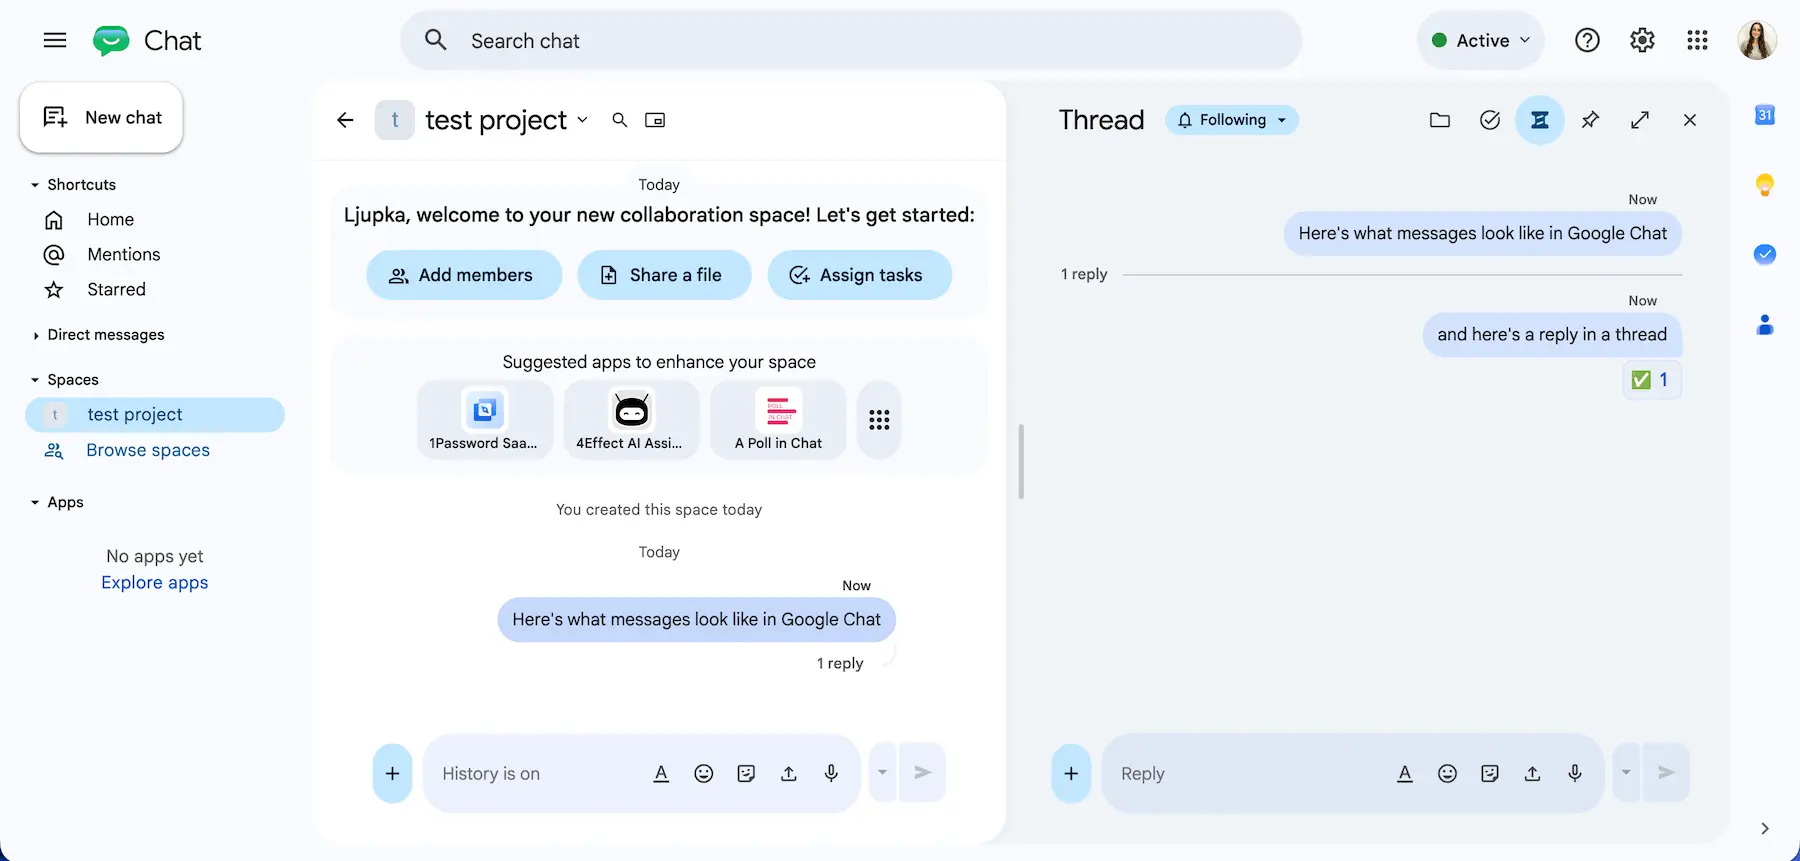Open Google Calendar side panel
The width and height of the screenshot is (1800, 861).
click(x=1765, y=115)
